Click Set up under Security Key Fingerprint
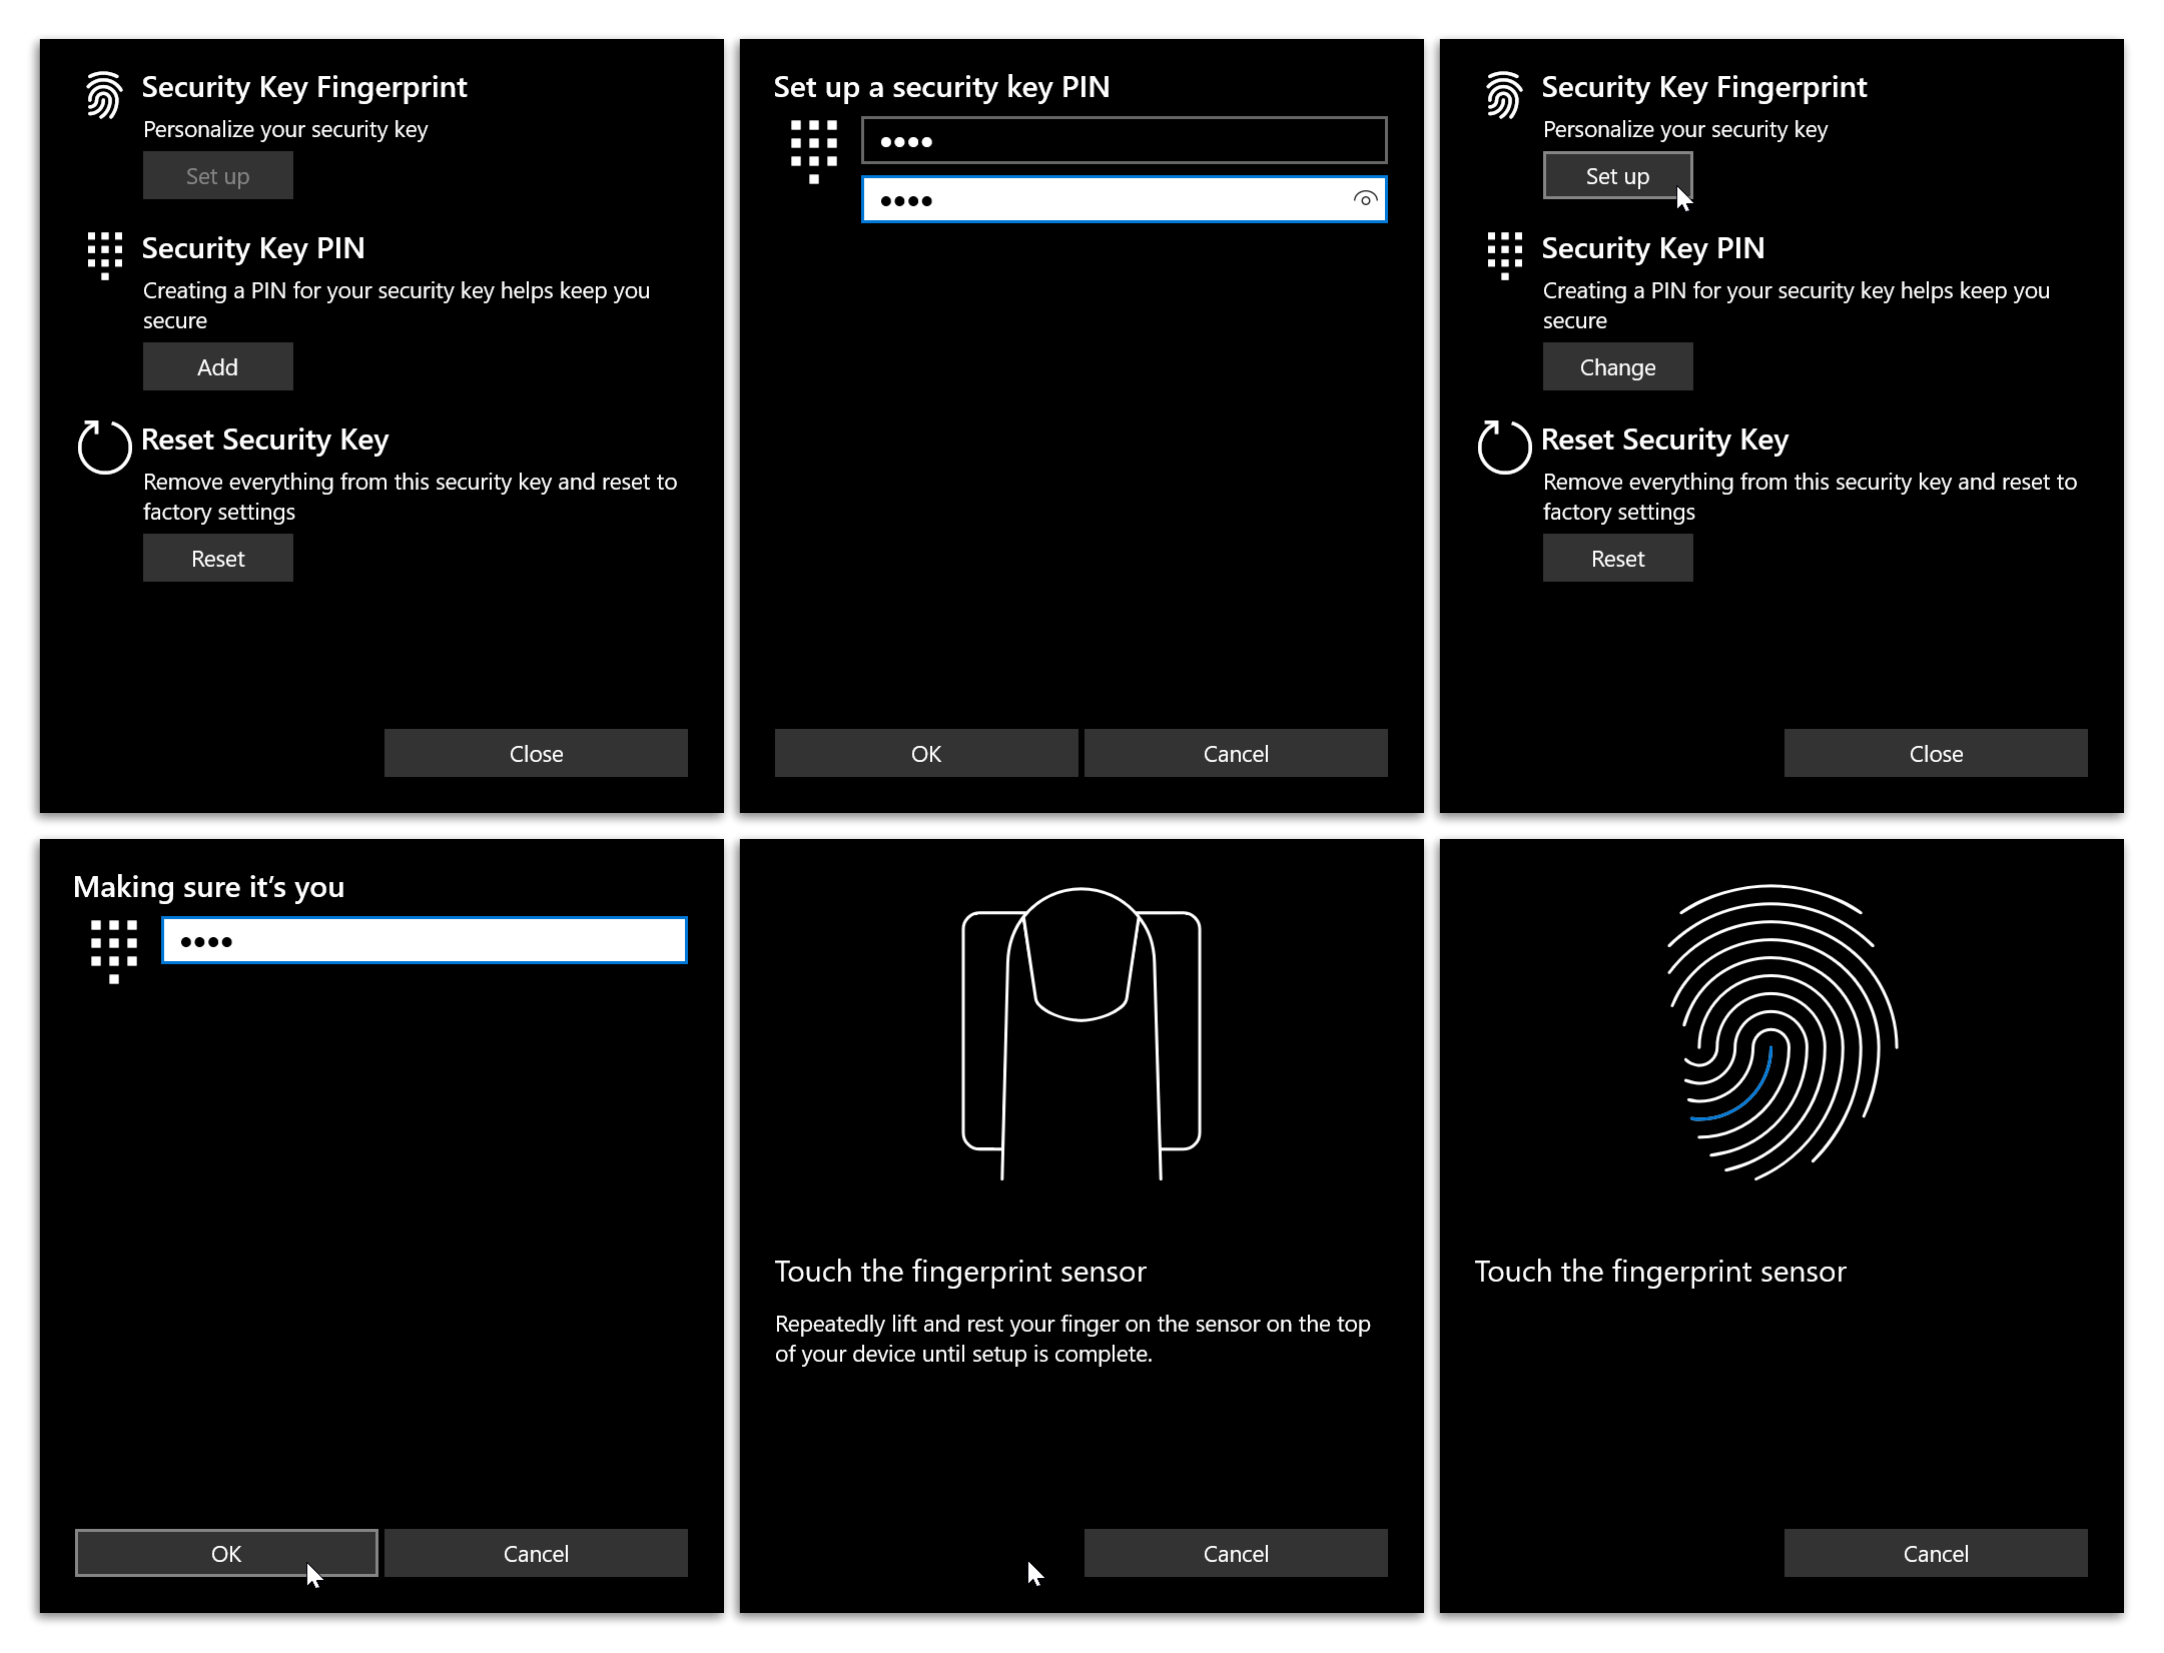This screenshot has width=2164, height=1653. [1617, 175]
